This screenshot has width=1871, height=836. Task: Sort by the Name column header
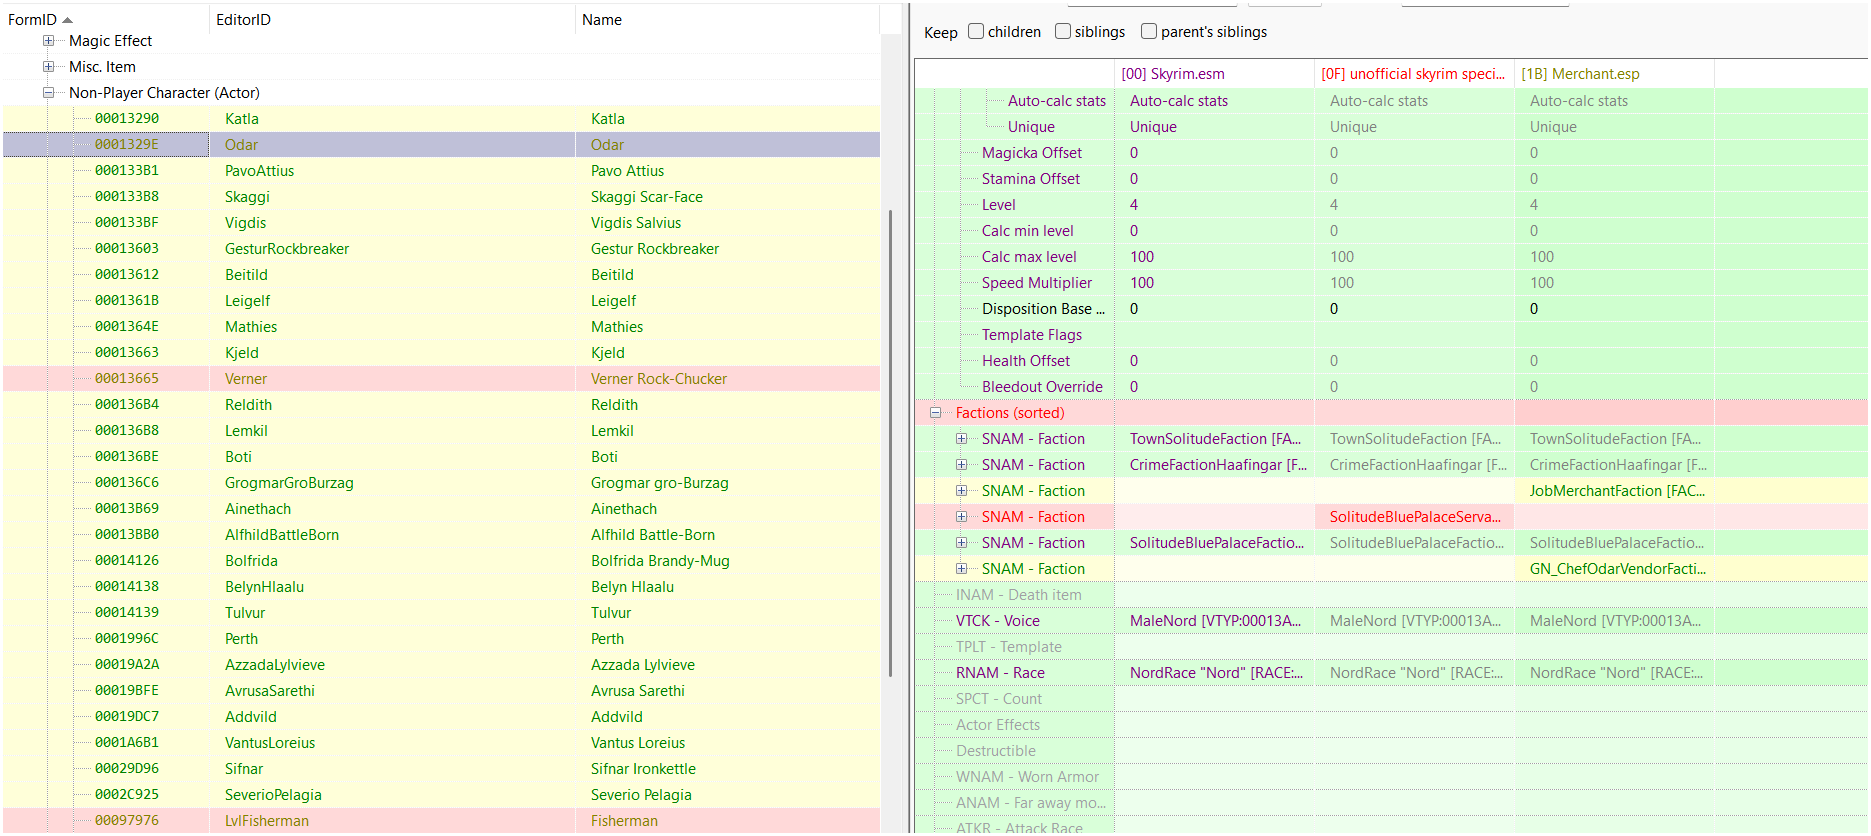tap(727, 20)
